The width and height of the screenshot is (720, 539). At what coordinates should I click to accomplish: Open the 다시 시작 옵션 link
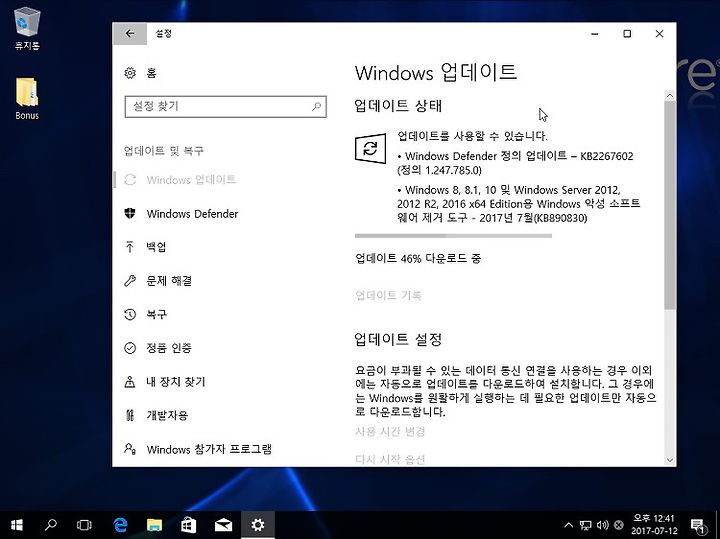tap(390, 459)
